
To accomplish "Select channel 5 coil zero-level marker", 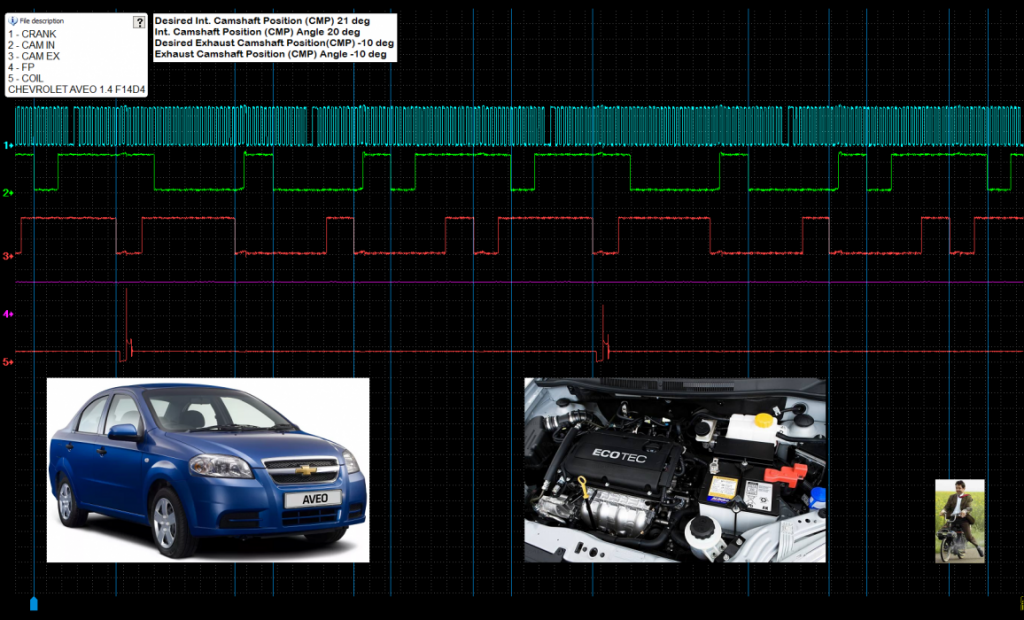I will pos(8,361).
